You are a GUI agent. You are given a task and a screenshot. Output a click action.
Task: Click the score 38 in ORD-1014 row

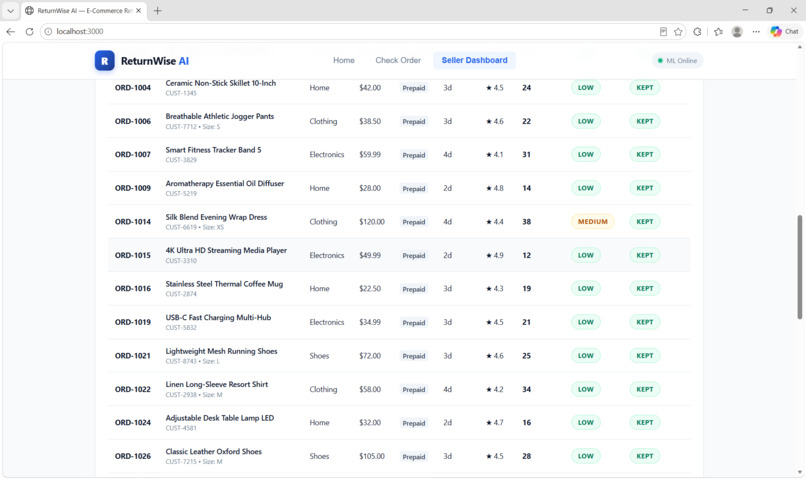pyautogui.click(x=526, y=222)
